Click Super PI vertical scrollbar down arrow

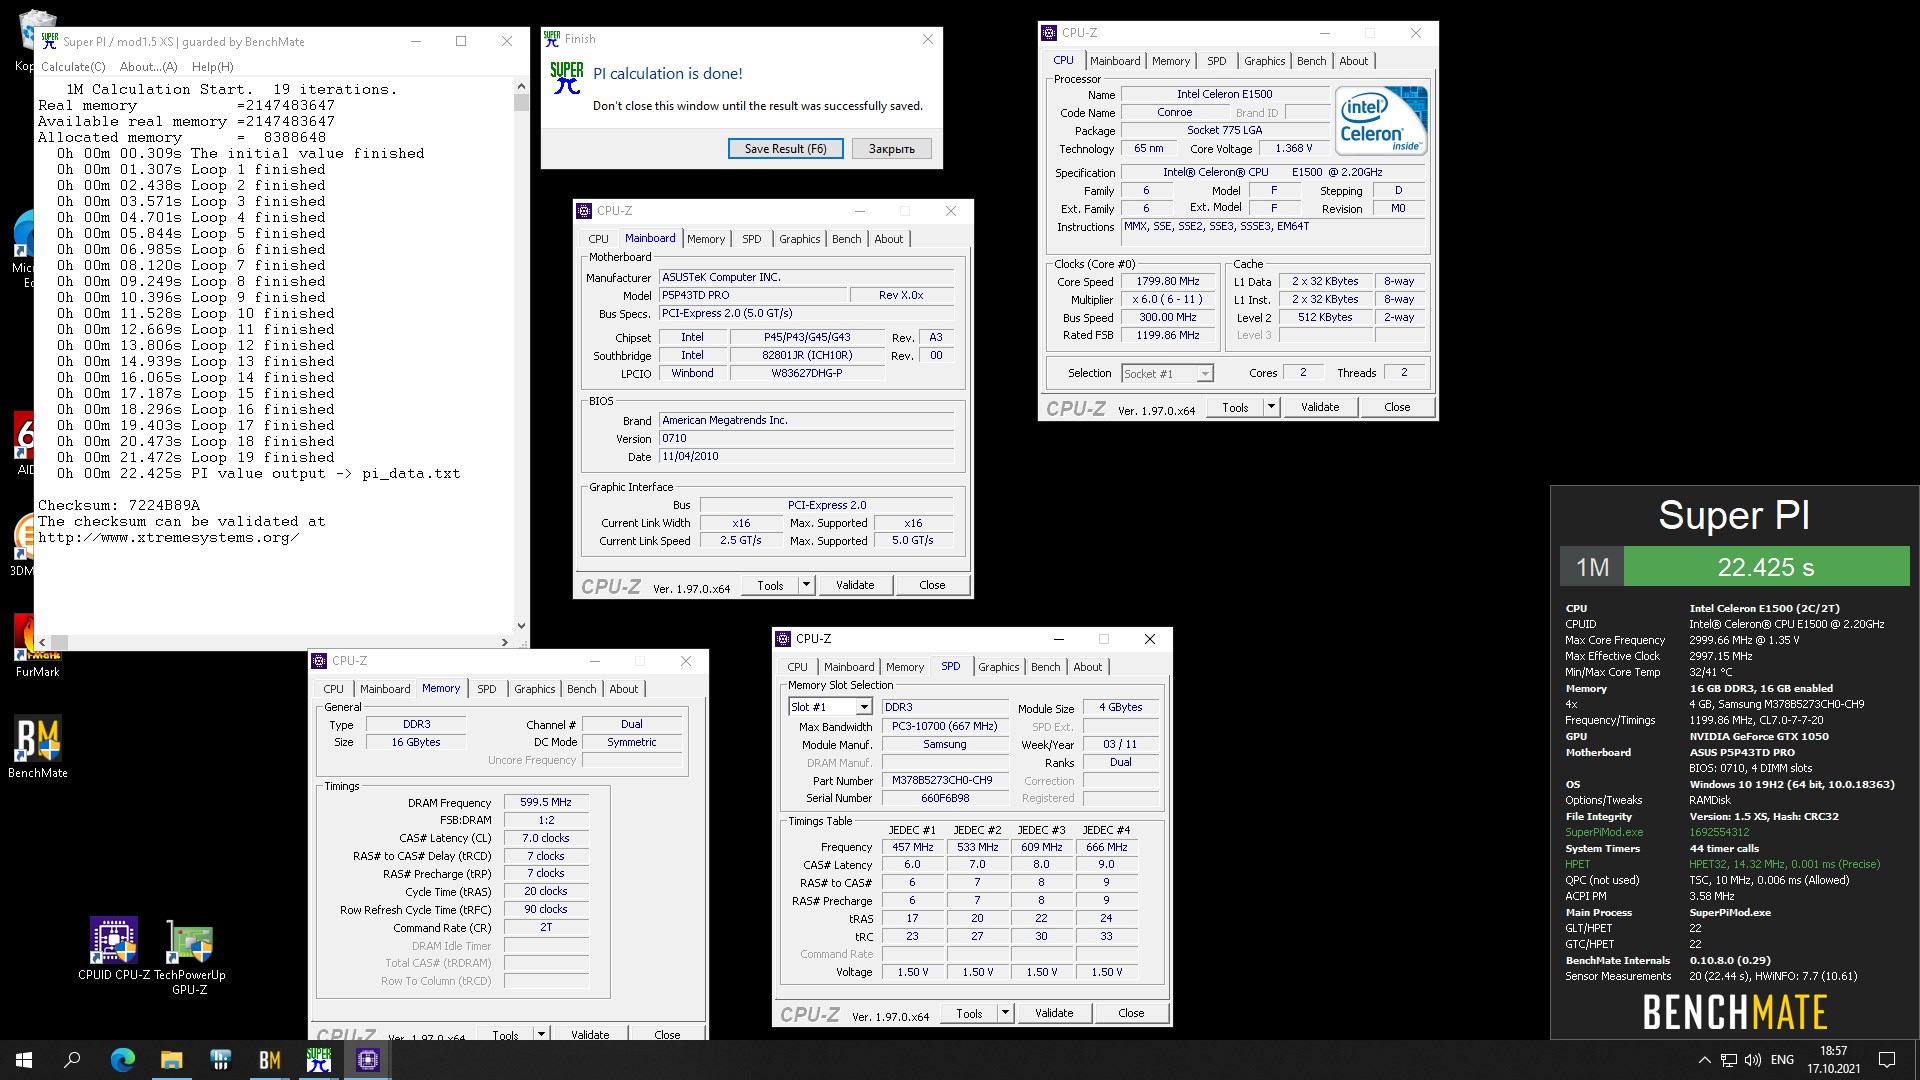(x=521, y=626)
